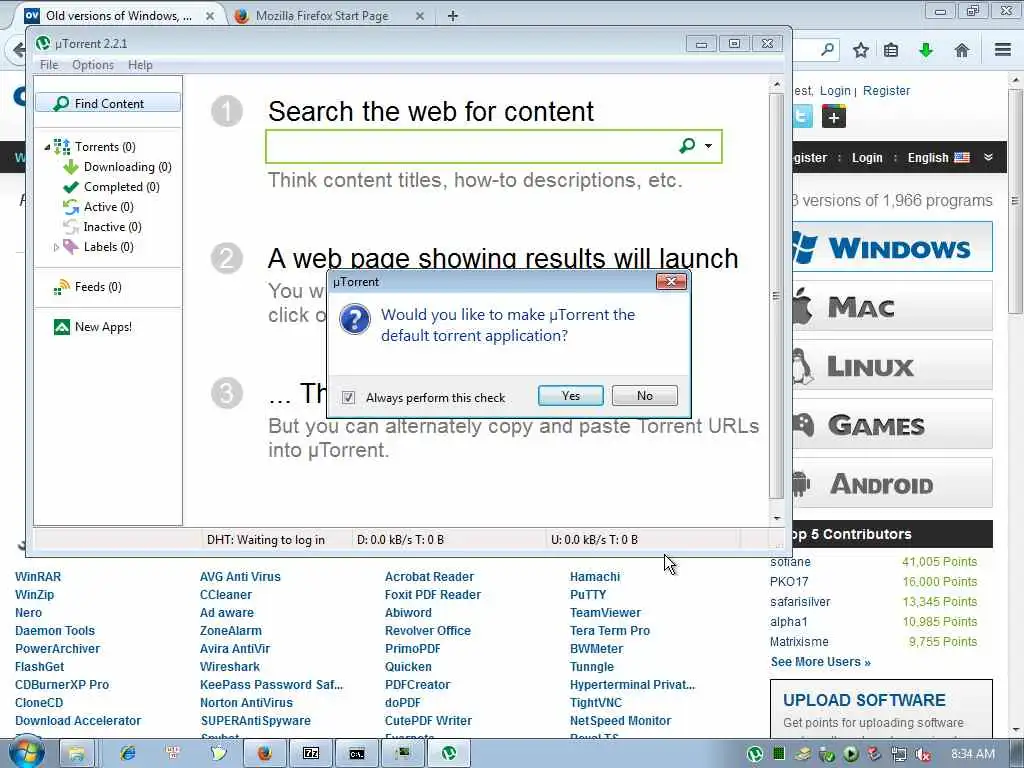Open the CCleaner link
The height and width of the screenshot is (768, 1024).
226,595
